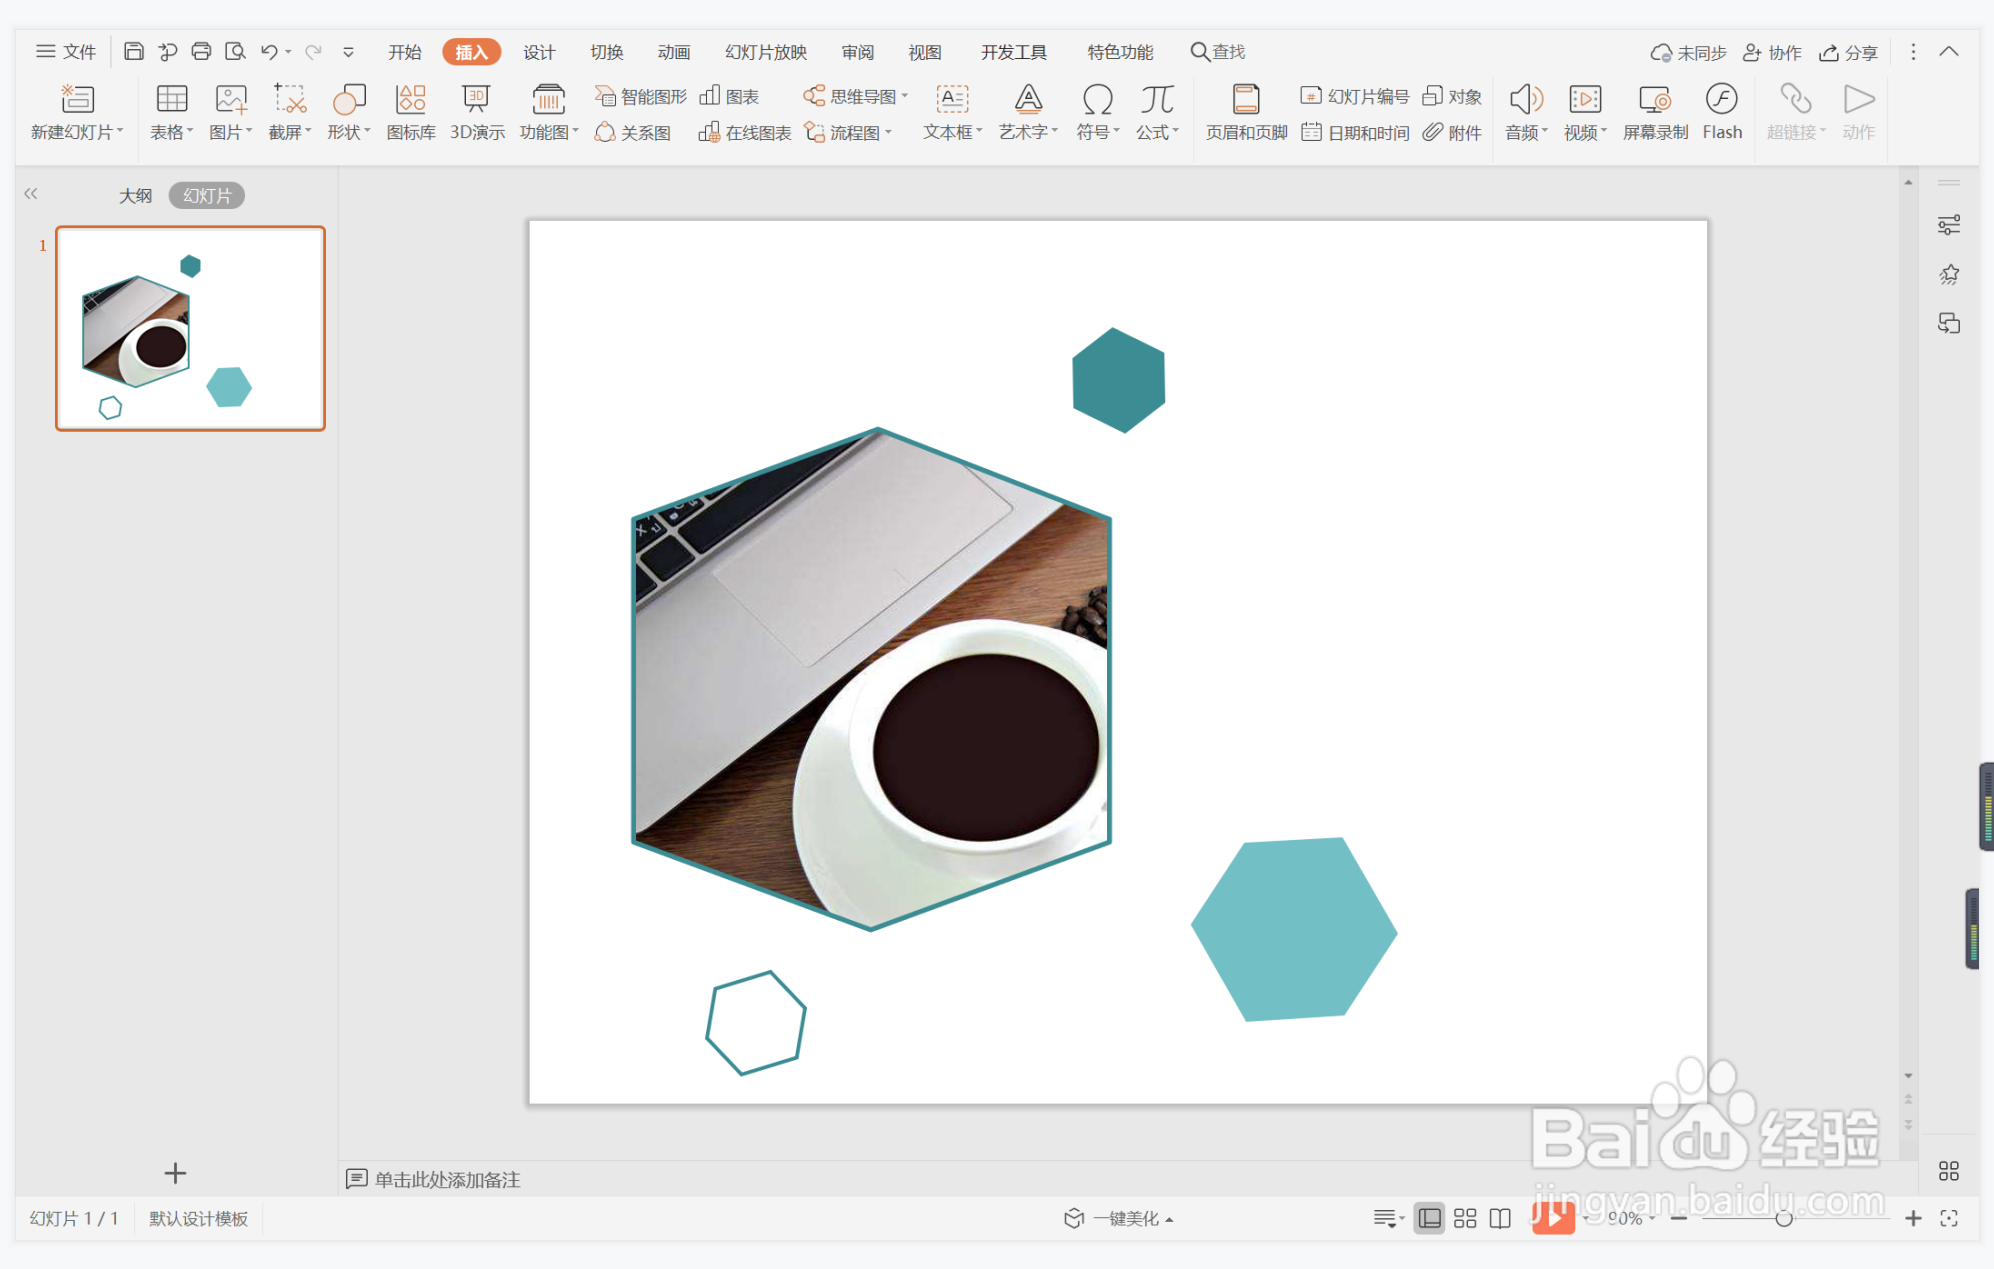Insert a 图表 chart
The image size is (1994, 1269).
point(729,96)
